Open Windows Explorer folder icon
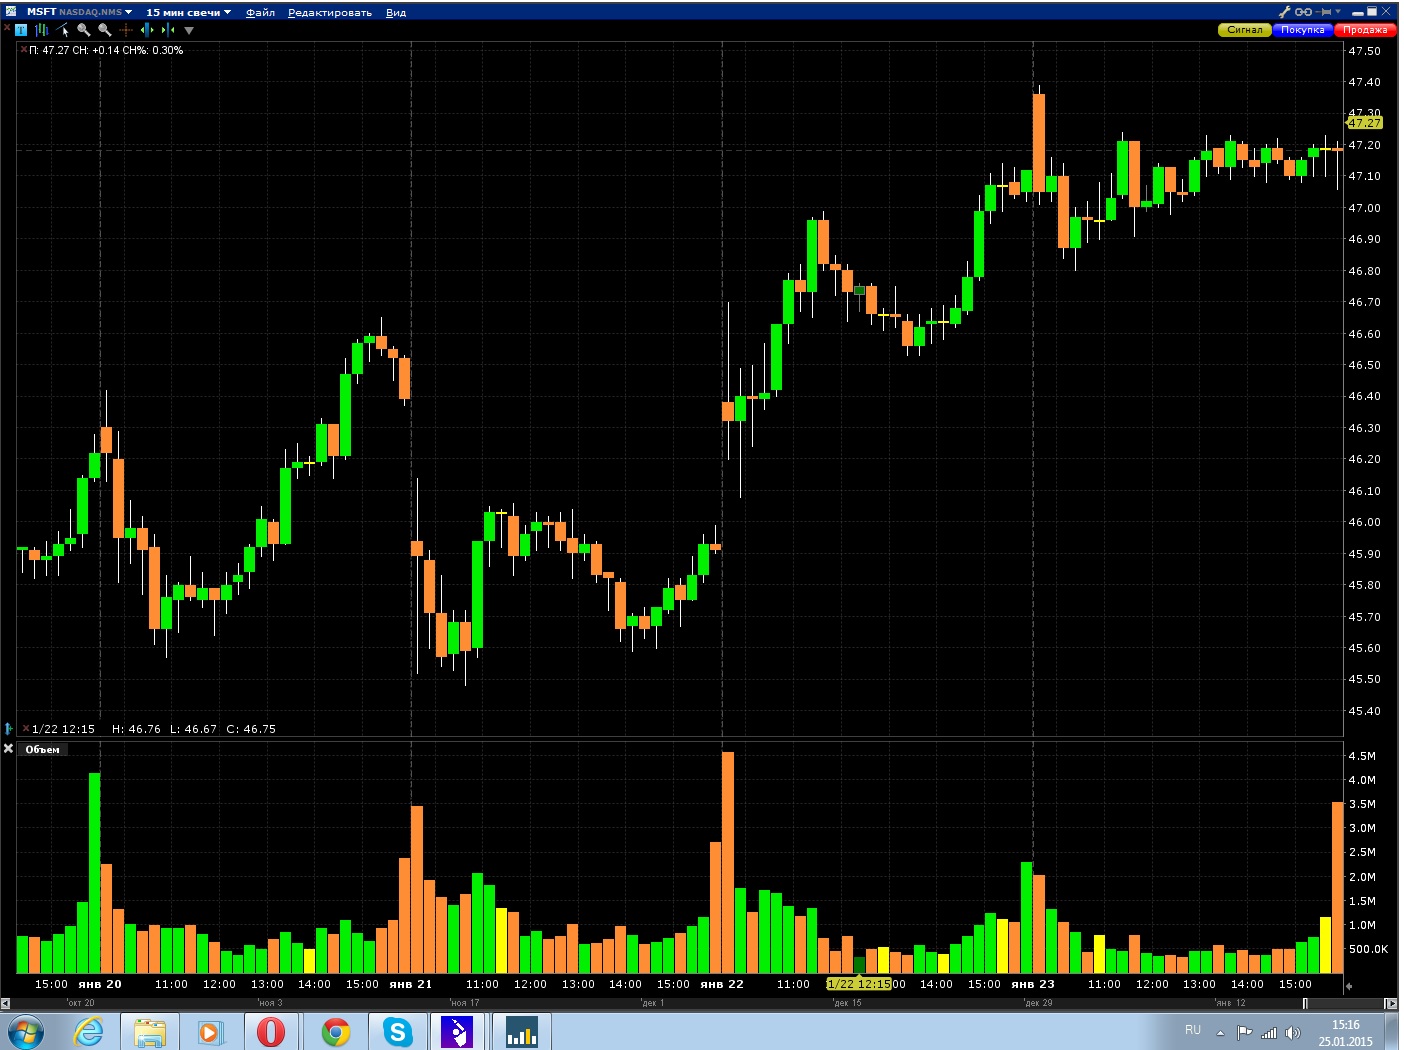The height and width of the screenshot is (1050, 1404). coord(150,1032)
